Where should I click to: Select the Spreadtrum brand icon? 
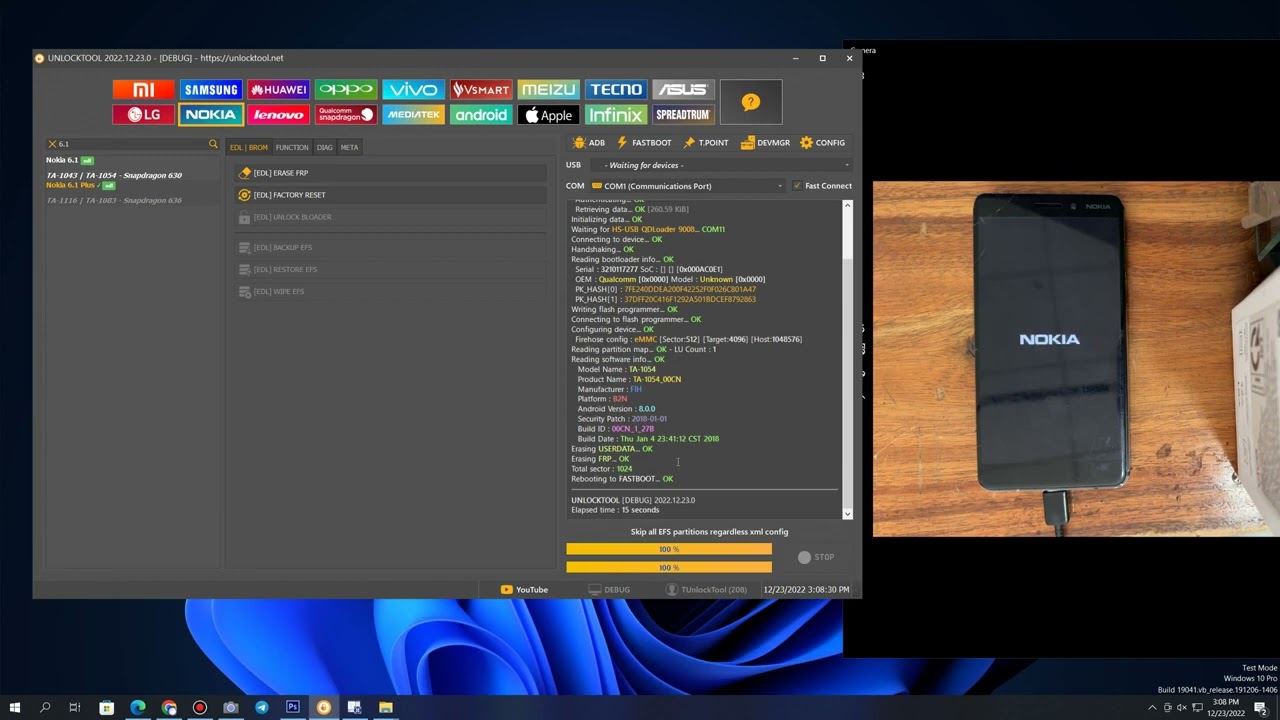[684, 115]
